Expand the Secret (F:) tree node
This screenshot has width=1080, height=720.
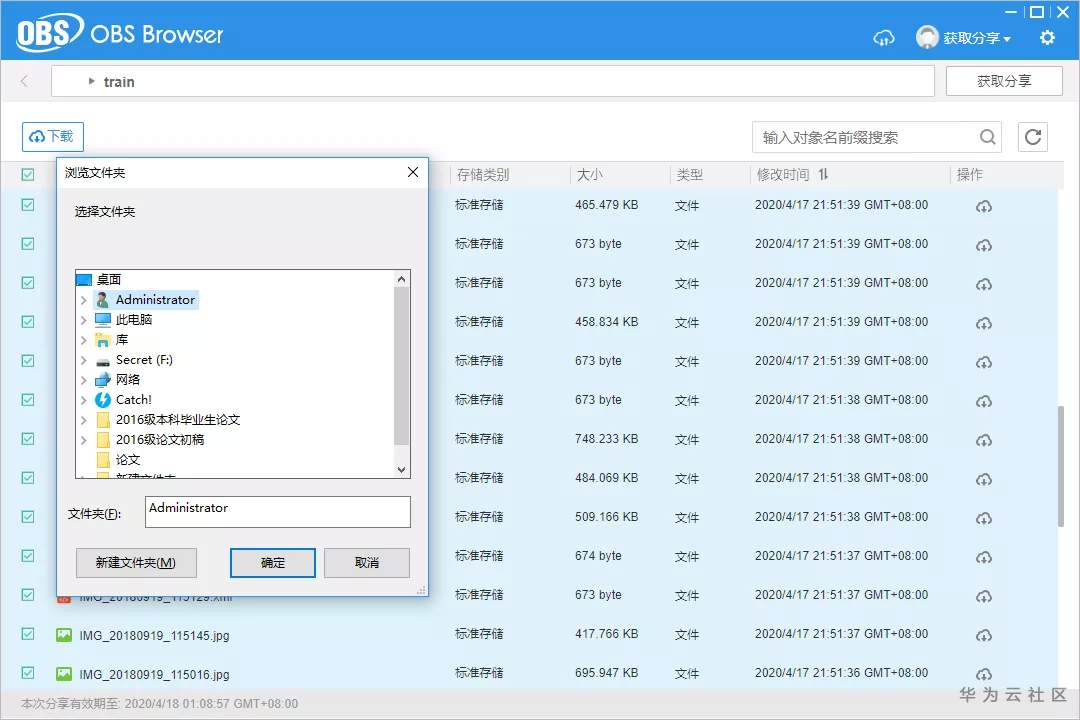click(x=83, y=360)
